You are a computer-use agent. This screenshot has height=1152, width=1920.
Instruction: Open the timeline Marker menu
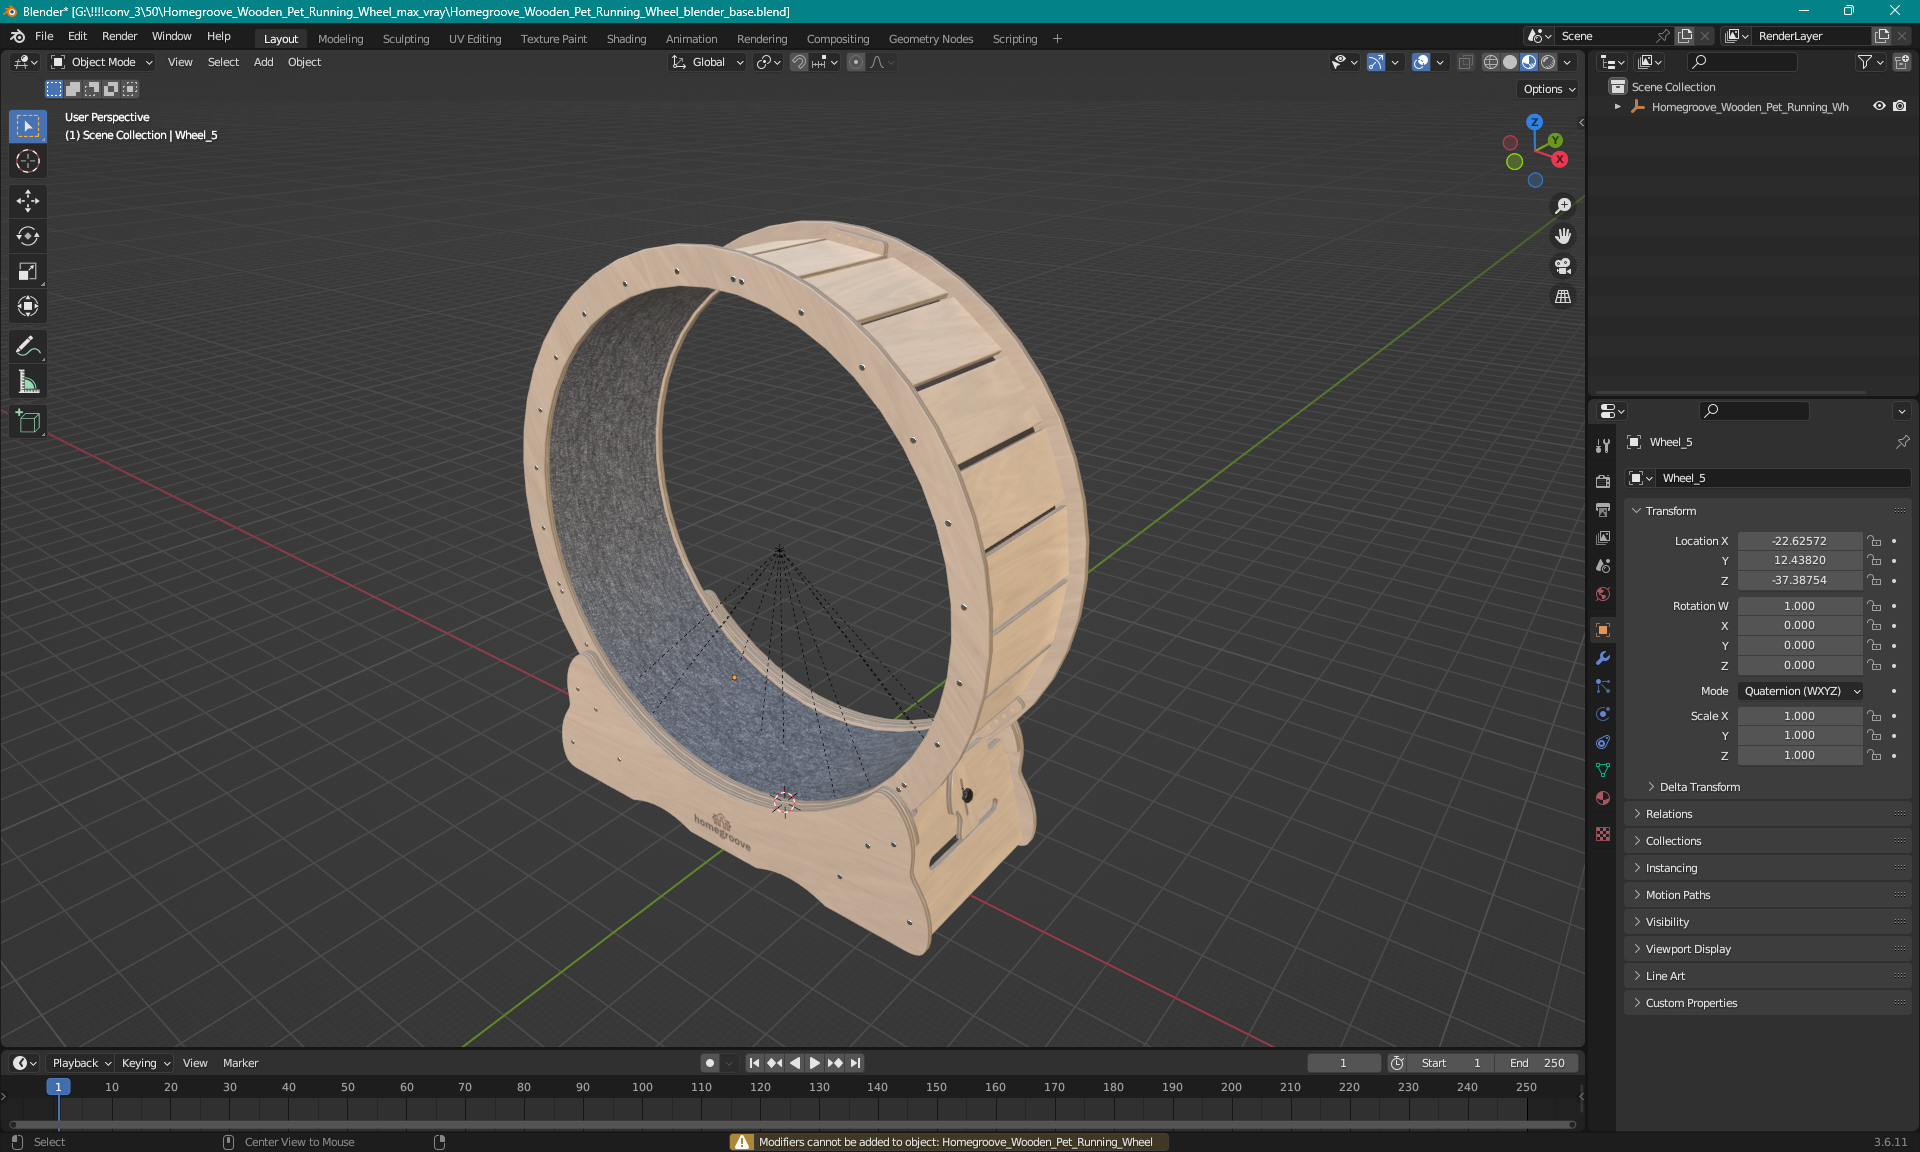pos(240,1063)
